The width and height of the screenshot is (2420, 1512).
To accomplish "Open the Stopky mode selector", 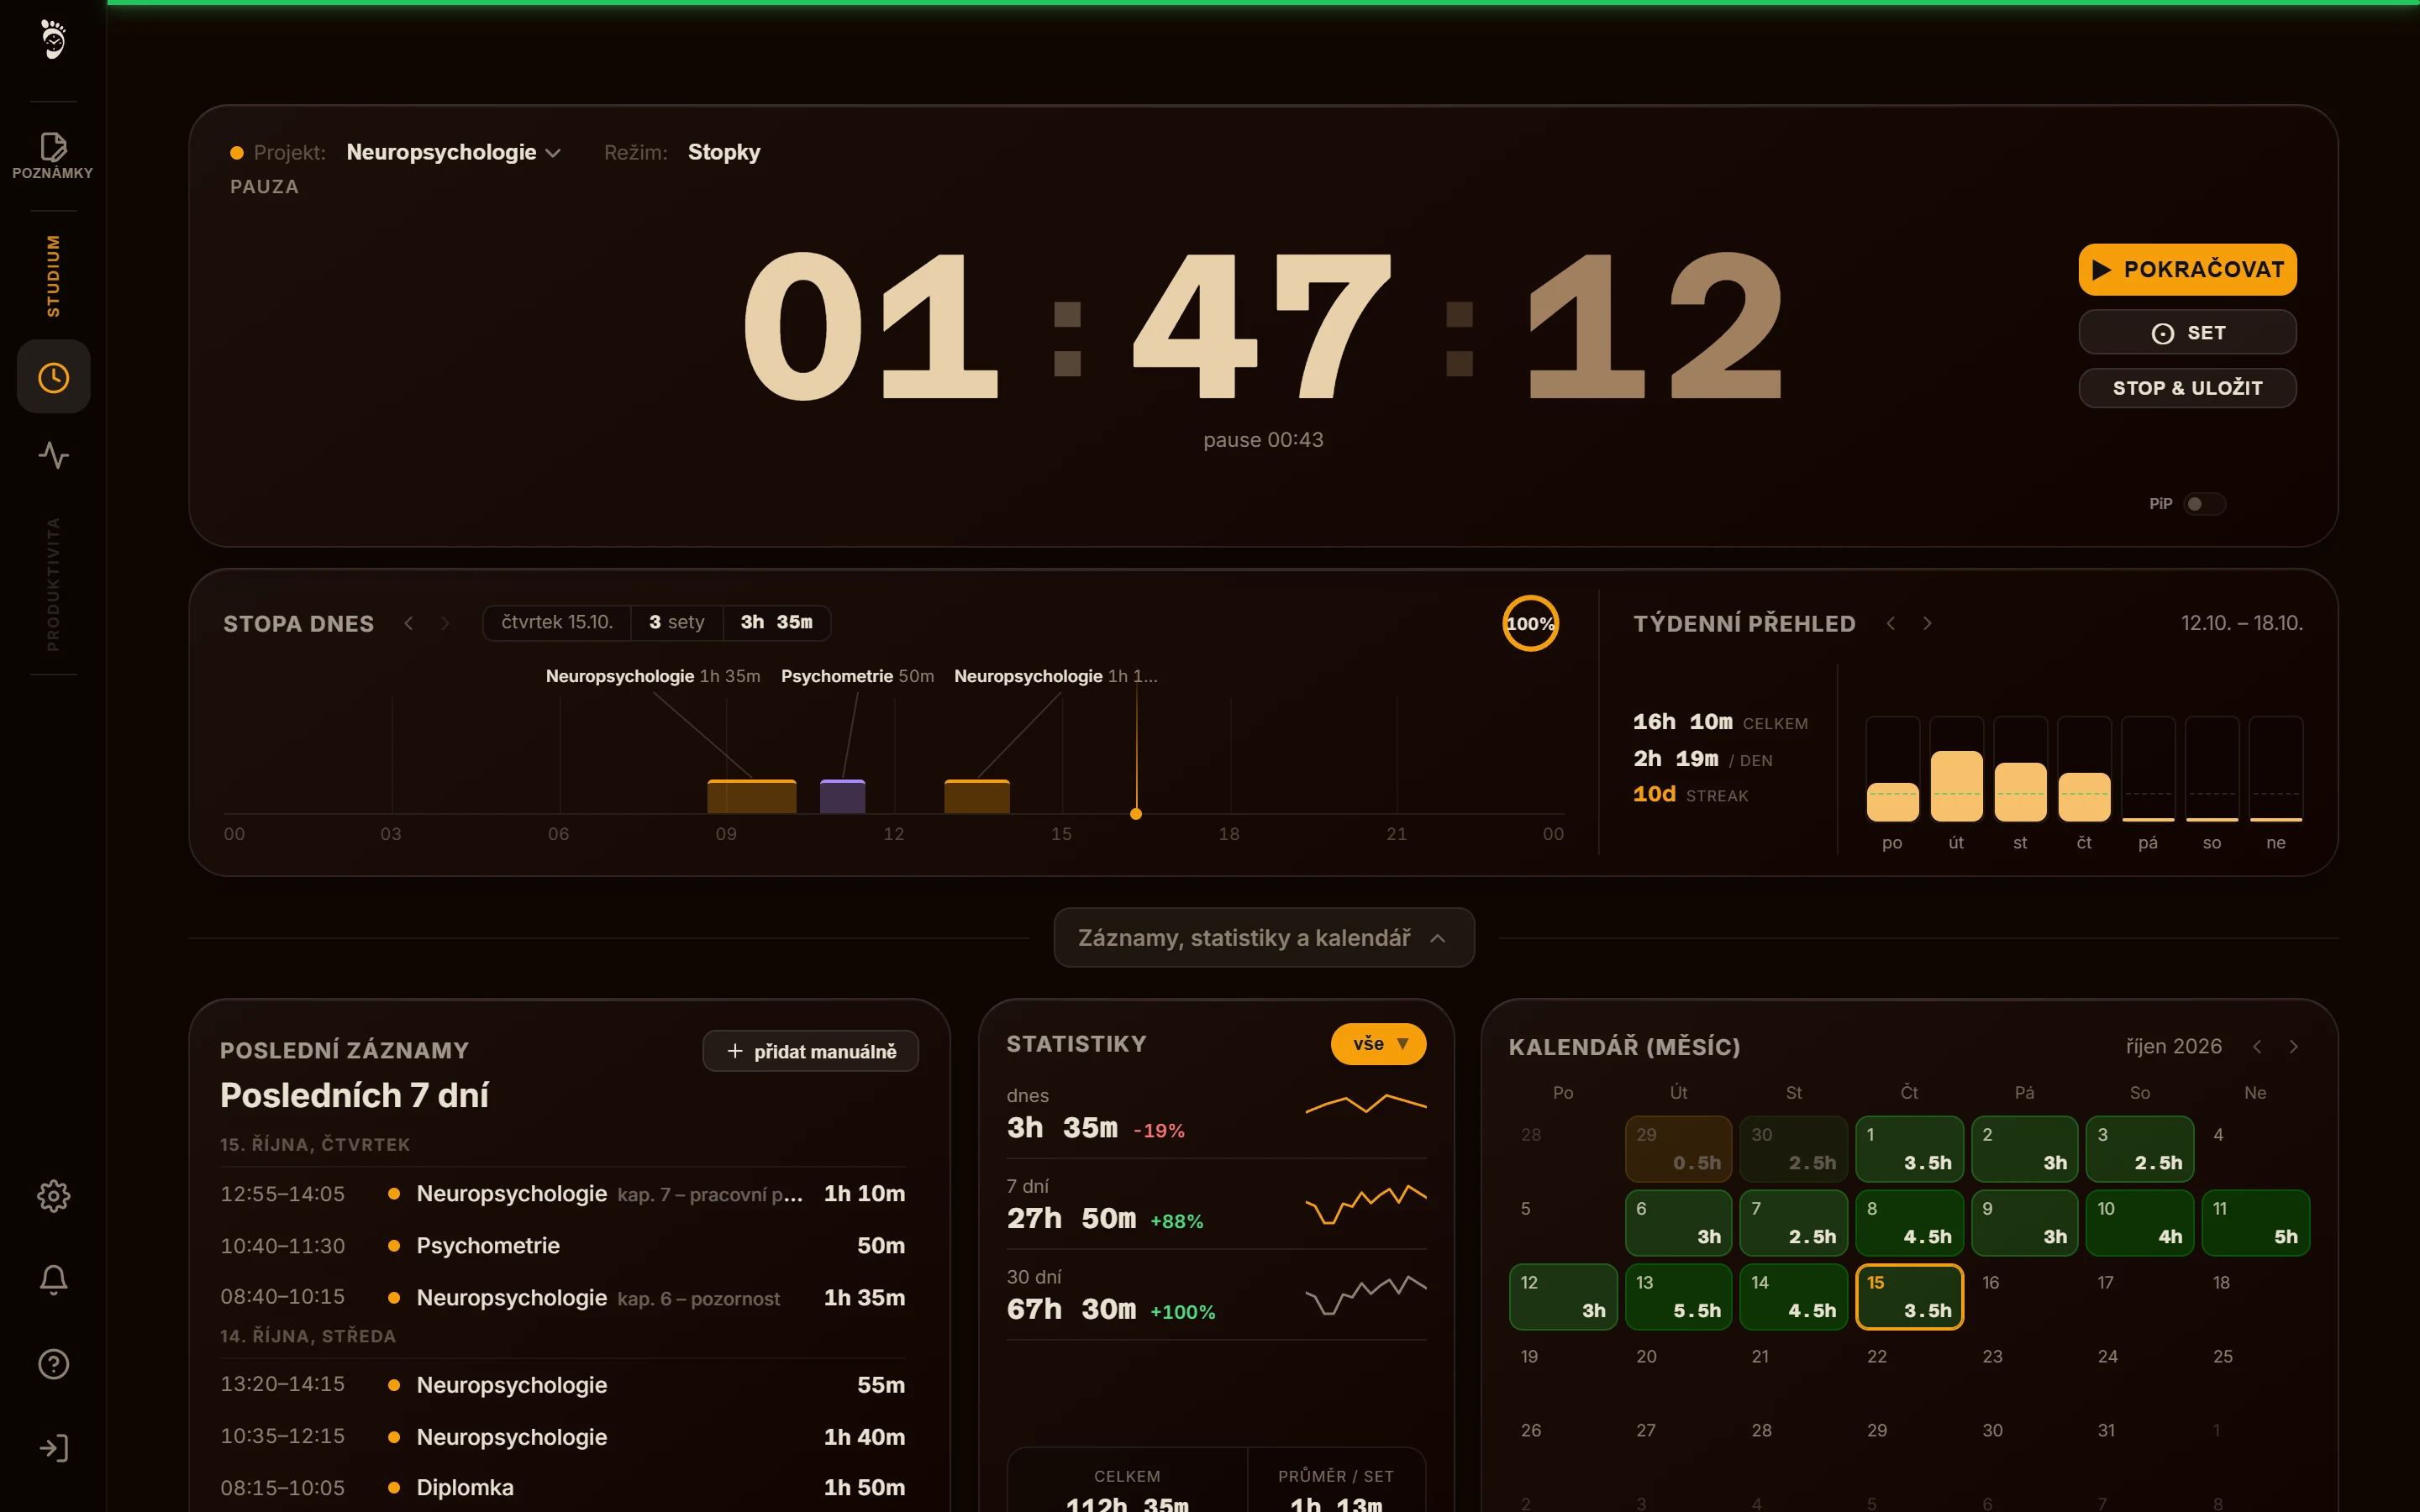I will 724,152.
